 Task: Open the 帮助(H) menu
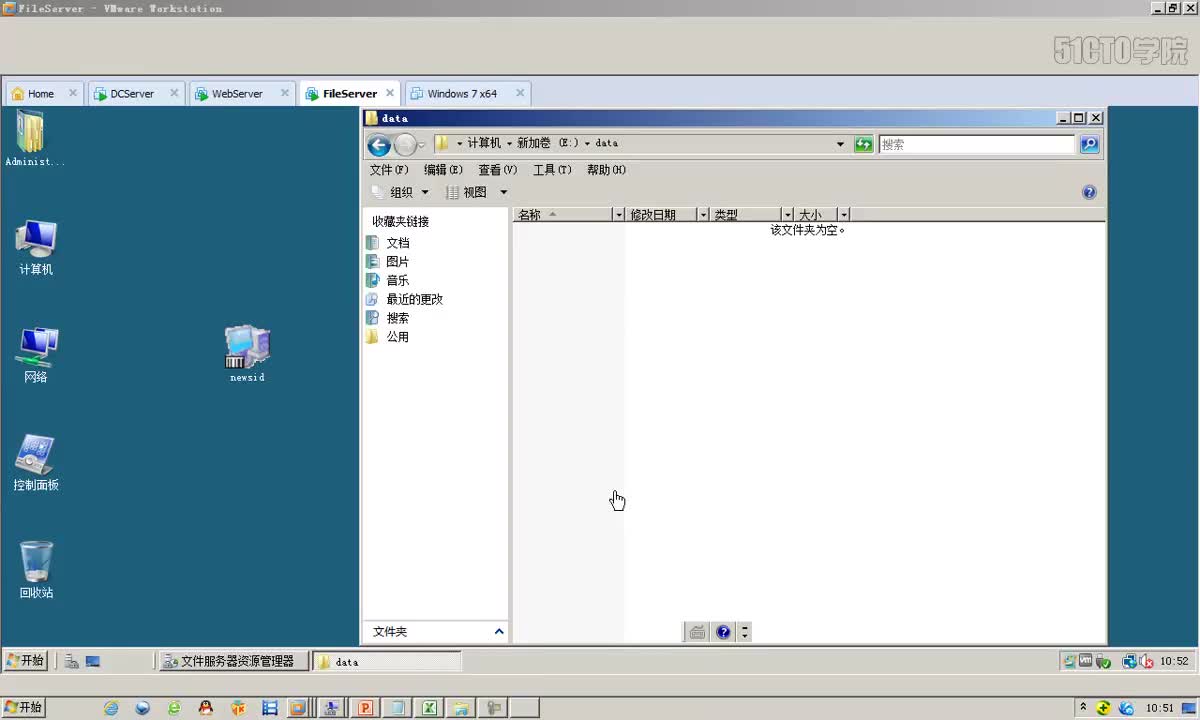(x=606, y=170)
